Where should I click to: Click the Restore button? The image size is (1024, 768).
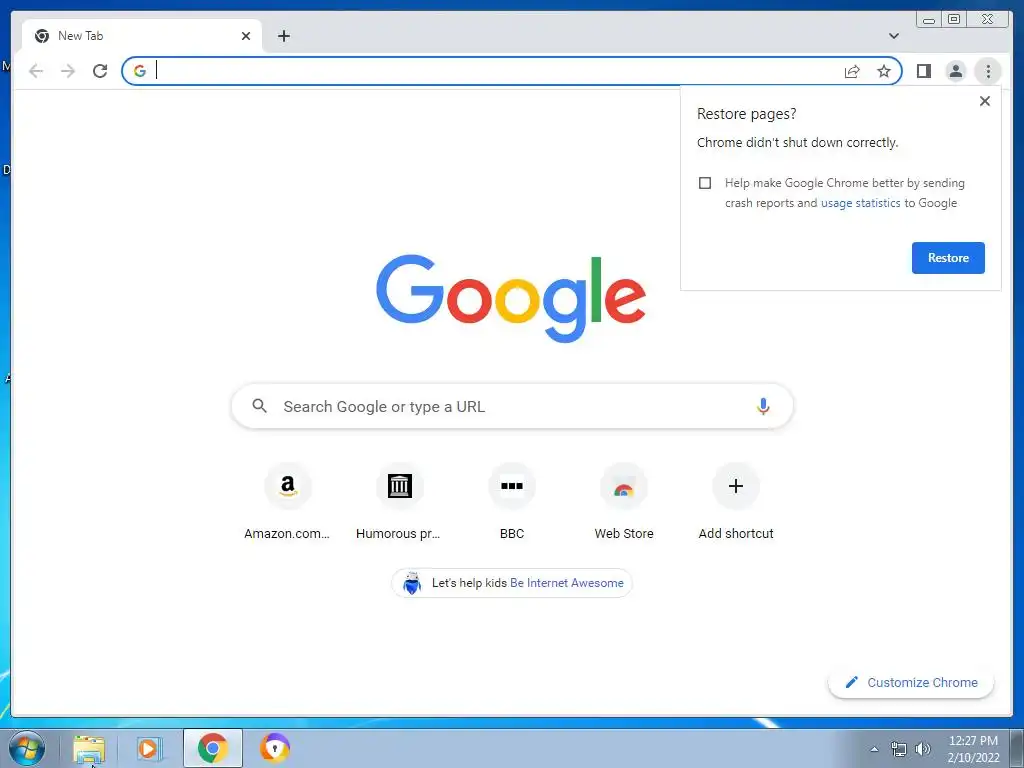[948, 258]
